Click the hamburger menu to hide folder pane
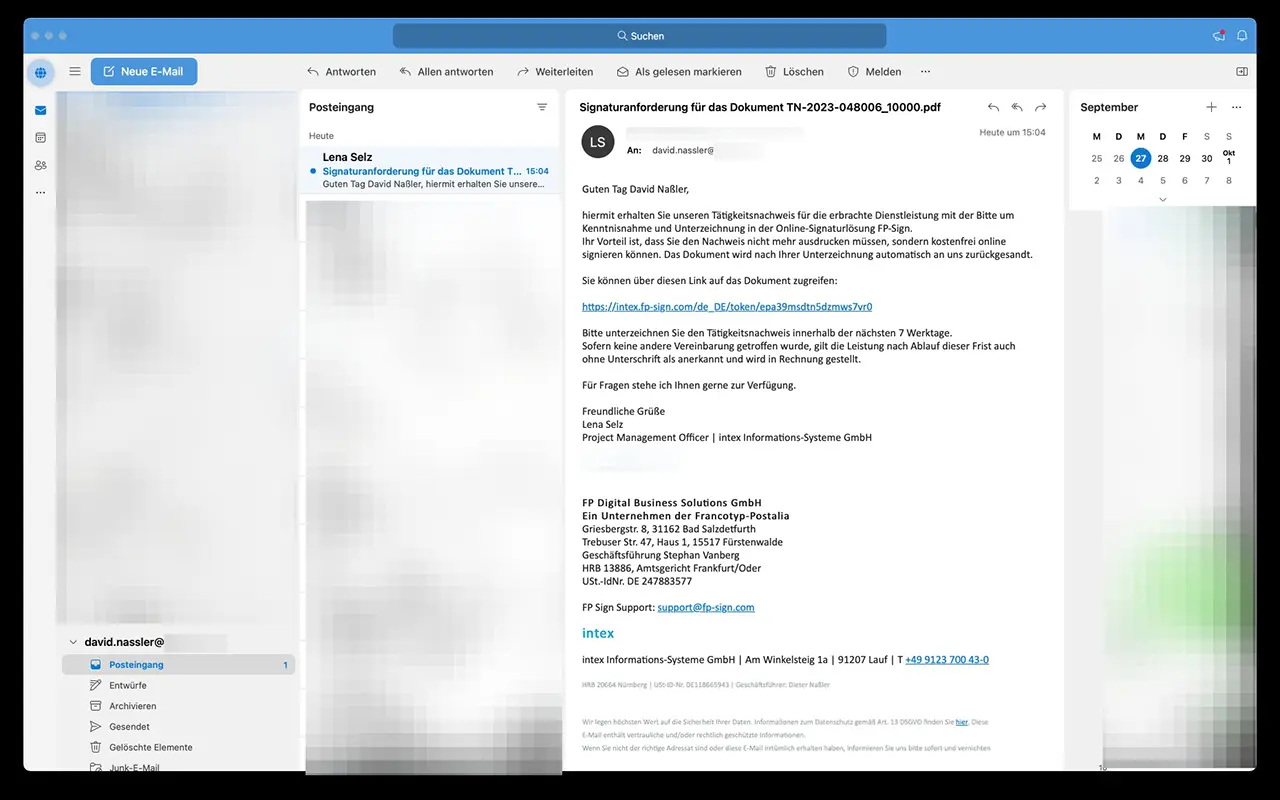The width and height of the screenshot is (1280, 800). 75,72
